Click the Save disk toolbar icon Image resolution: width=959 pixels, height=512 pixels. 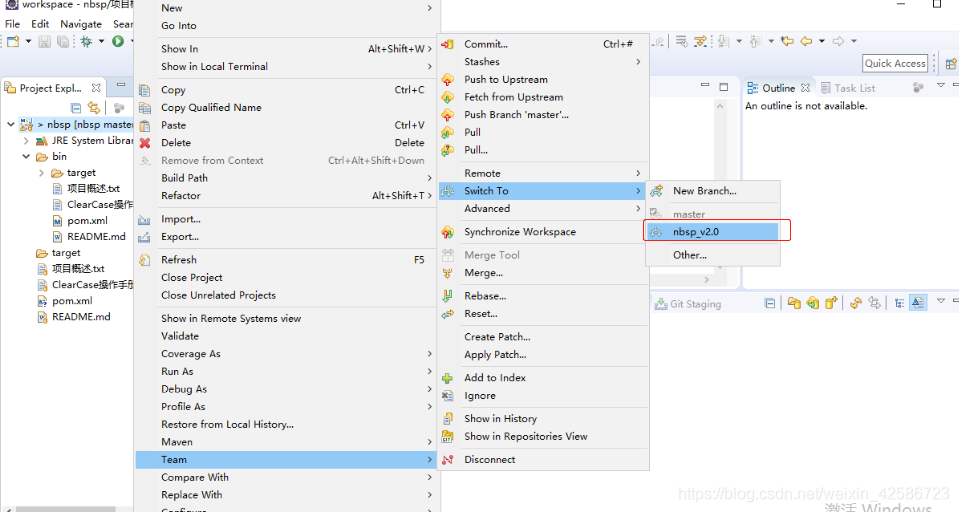44,42
